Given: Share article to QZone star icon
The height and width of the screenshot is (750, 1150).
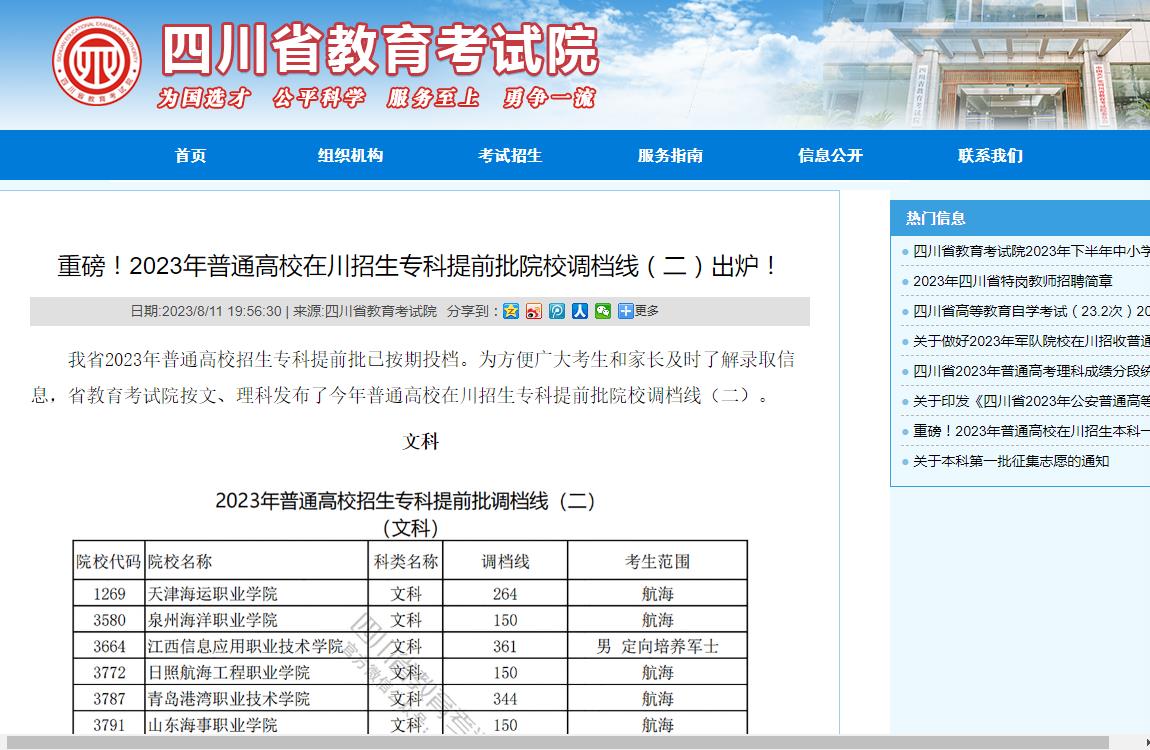Looking at the screenshot, I should tap(511, 312).
